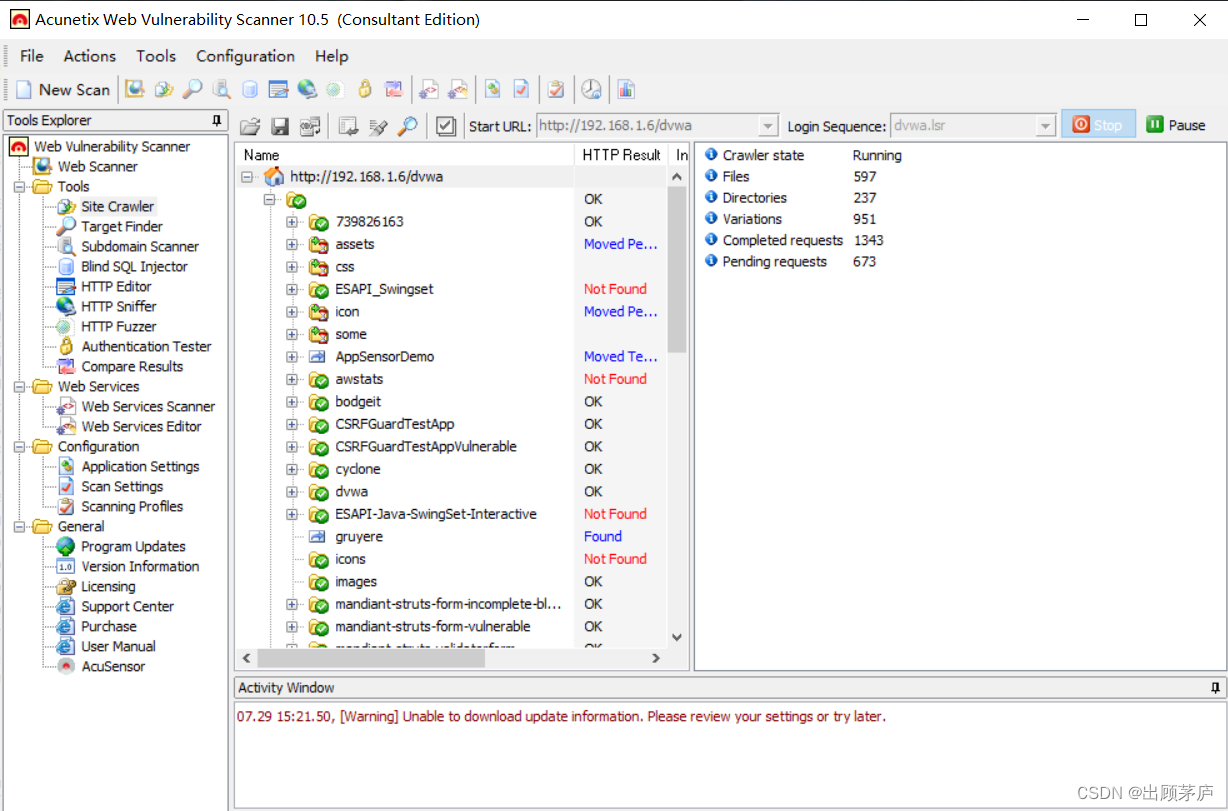
Task: Click the horizontal scrollbar right arrow
Action: click(656, 658)
